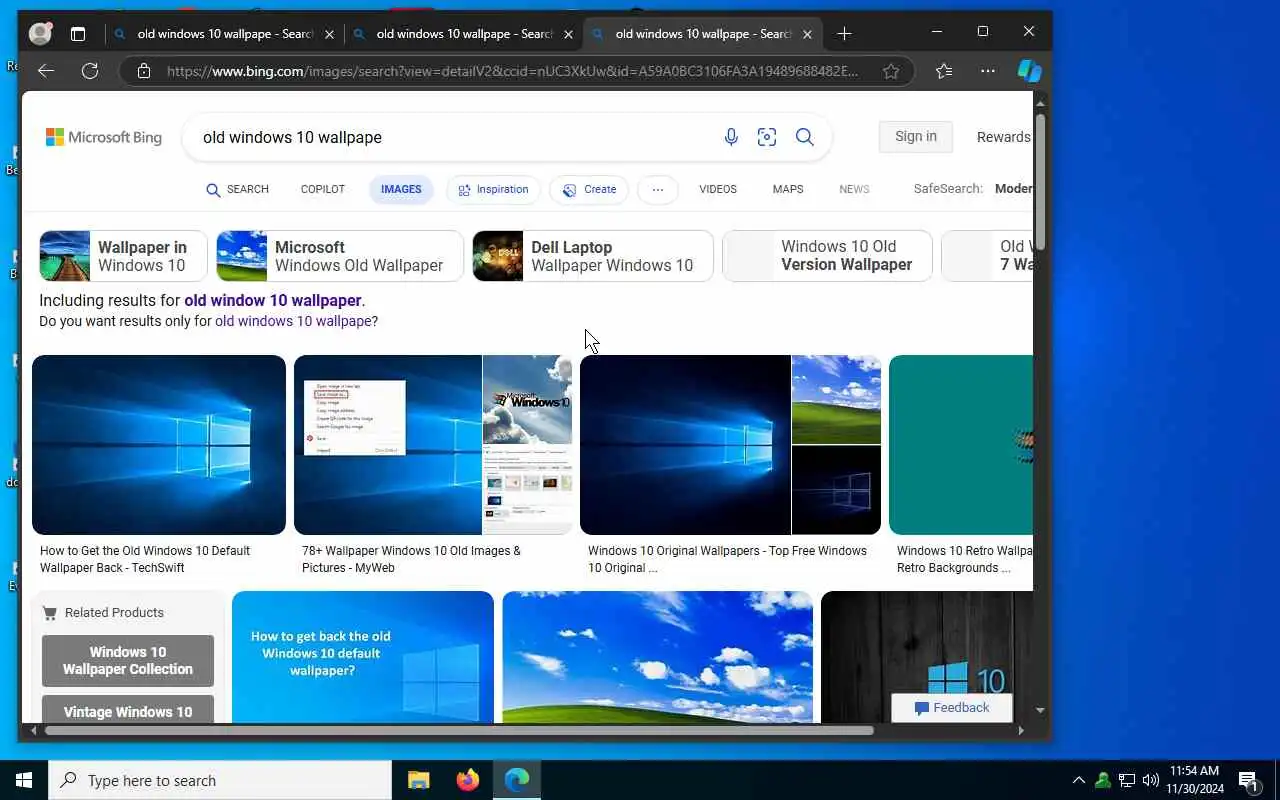
Task: Open How to Get Old Default Wallpaper title
Action: click(145, 559)
